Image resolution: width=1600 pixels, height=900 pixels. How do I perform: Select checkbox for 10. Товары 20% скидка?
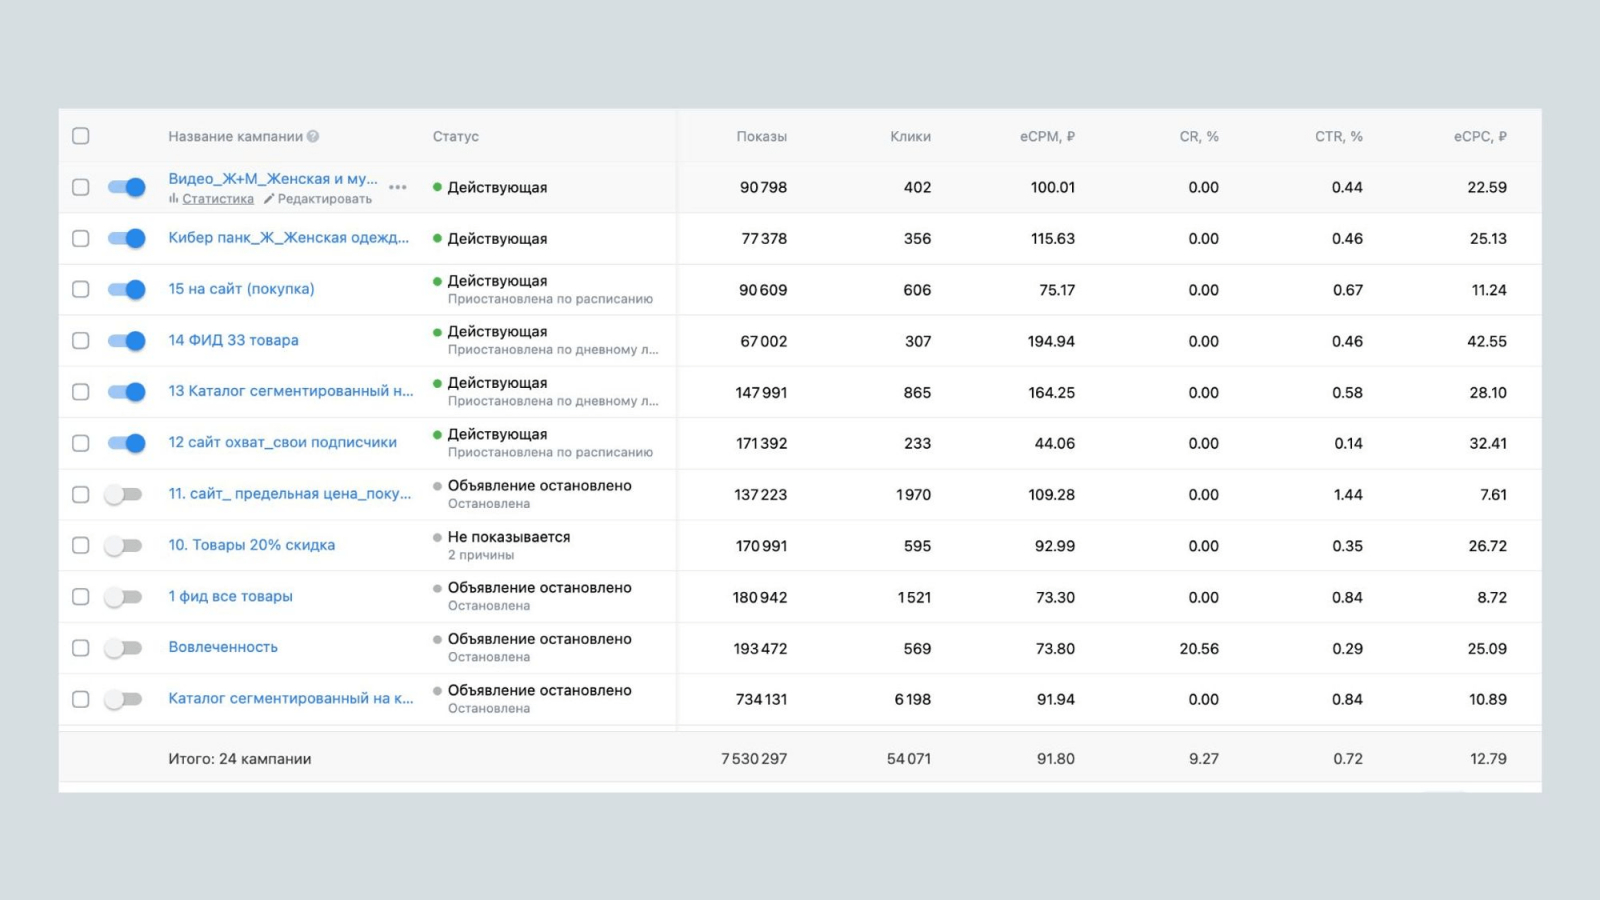[81, 545]
